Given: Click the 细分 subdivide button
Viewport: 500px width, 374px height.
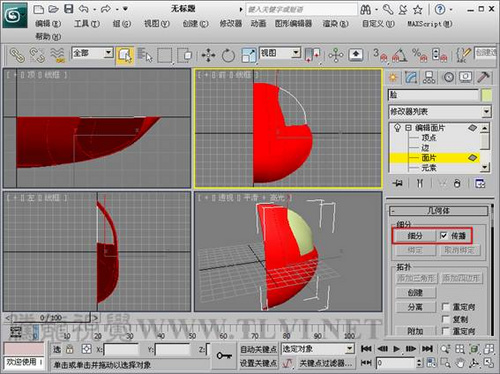Looking at the screenshot, I should coord(415,236).
